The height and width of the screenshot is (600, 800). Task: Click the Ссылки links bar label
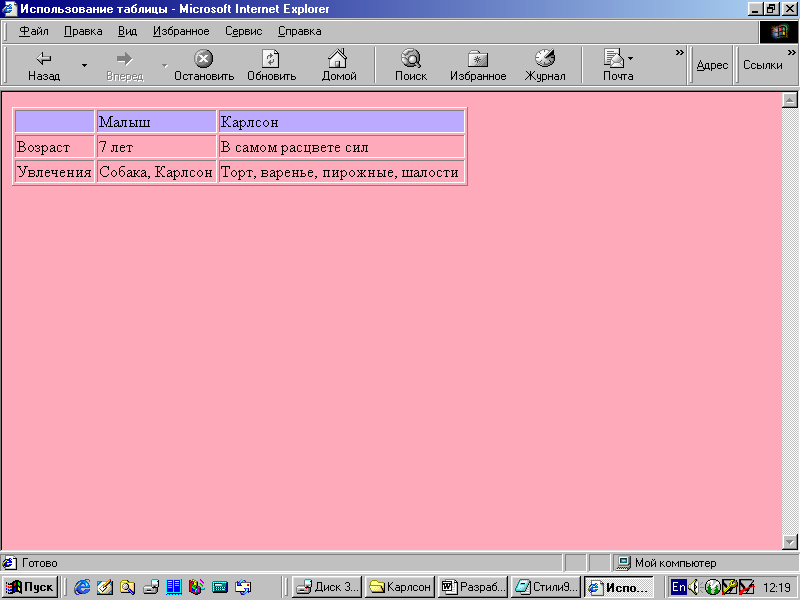click(x=762, y=65)
